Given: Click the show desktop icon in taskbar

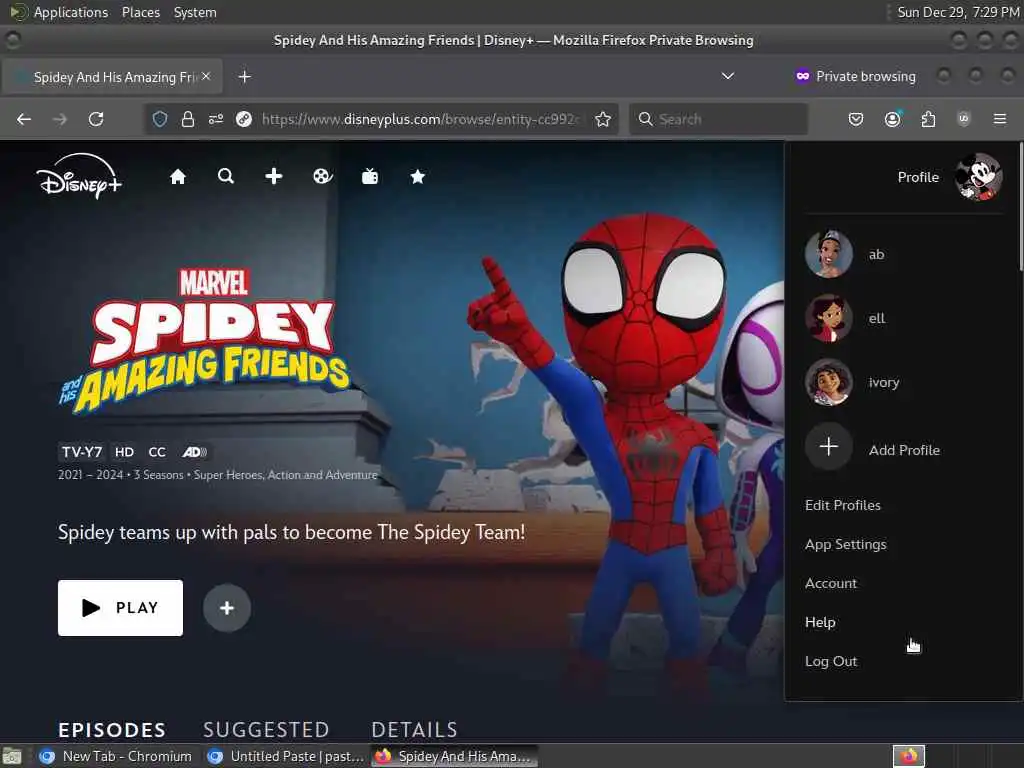Looking at the screenshot, I should (12, 757).
